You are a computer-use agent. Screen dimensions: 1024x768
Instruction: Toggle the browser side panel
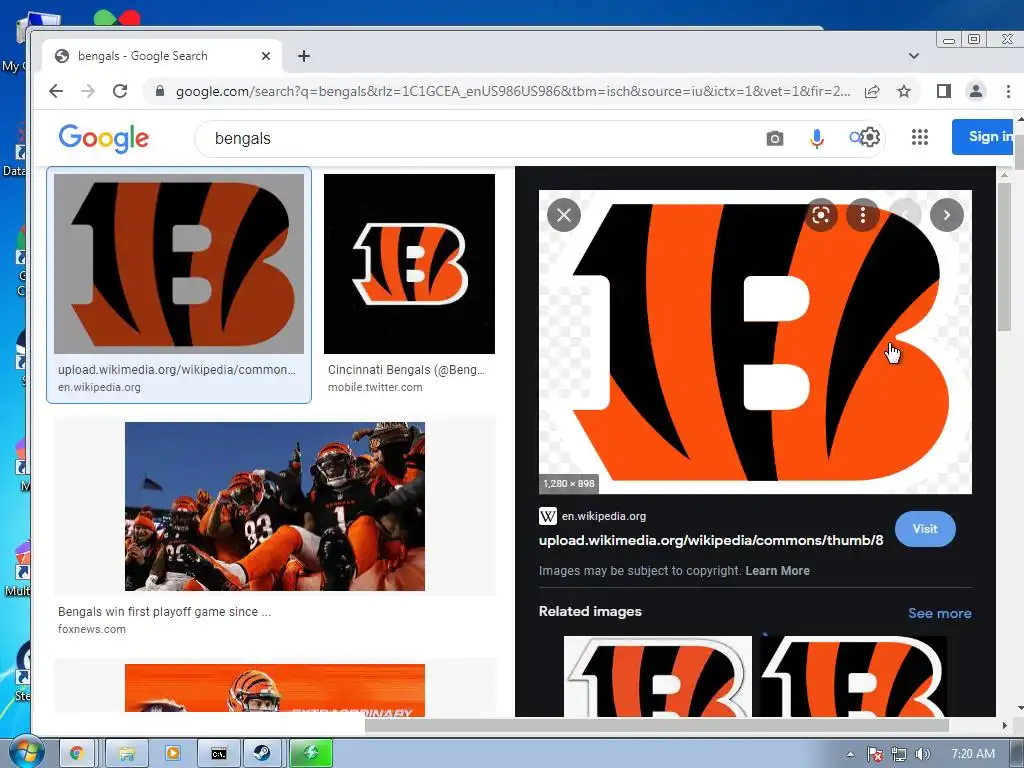[x=944, y=91]
